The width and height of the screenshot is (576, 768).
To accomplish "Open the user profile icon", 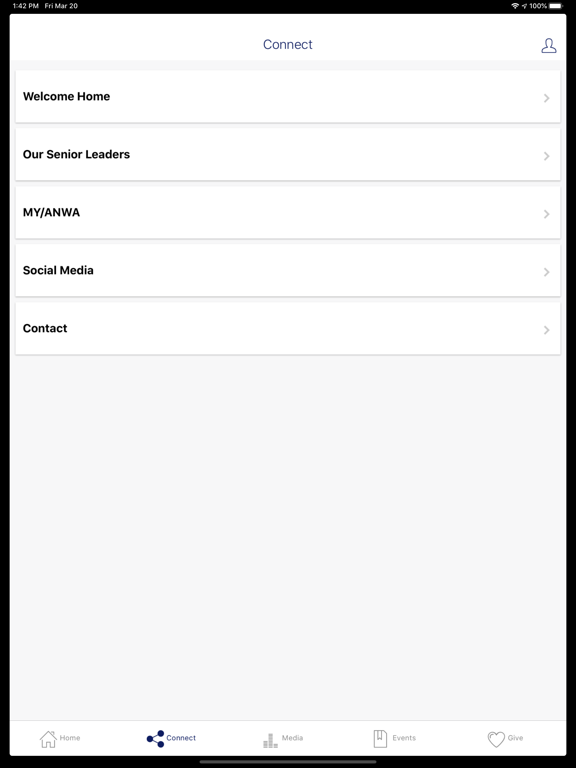I will [549, 46].
